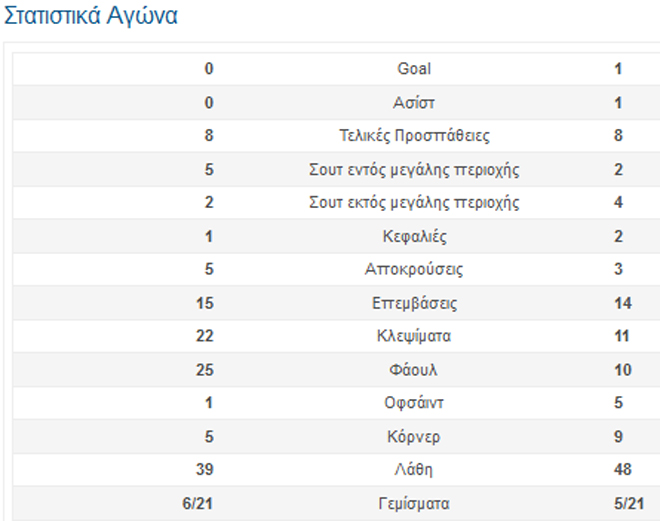Select the home team's 25 fouls value
Screen dimensions: 660x521
pos(205,370)
